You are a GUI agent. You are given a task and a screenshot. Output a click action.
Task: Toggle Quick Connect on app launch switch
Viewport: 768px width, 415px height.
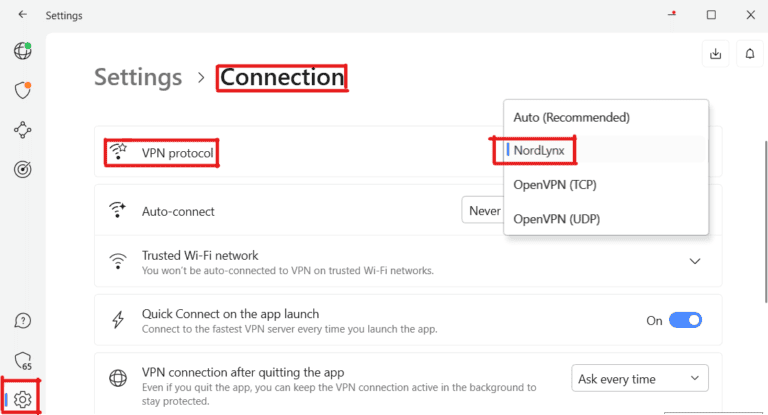point(685,320)
